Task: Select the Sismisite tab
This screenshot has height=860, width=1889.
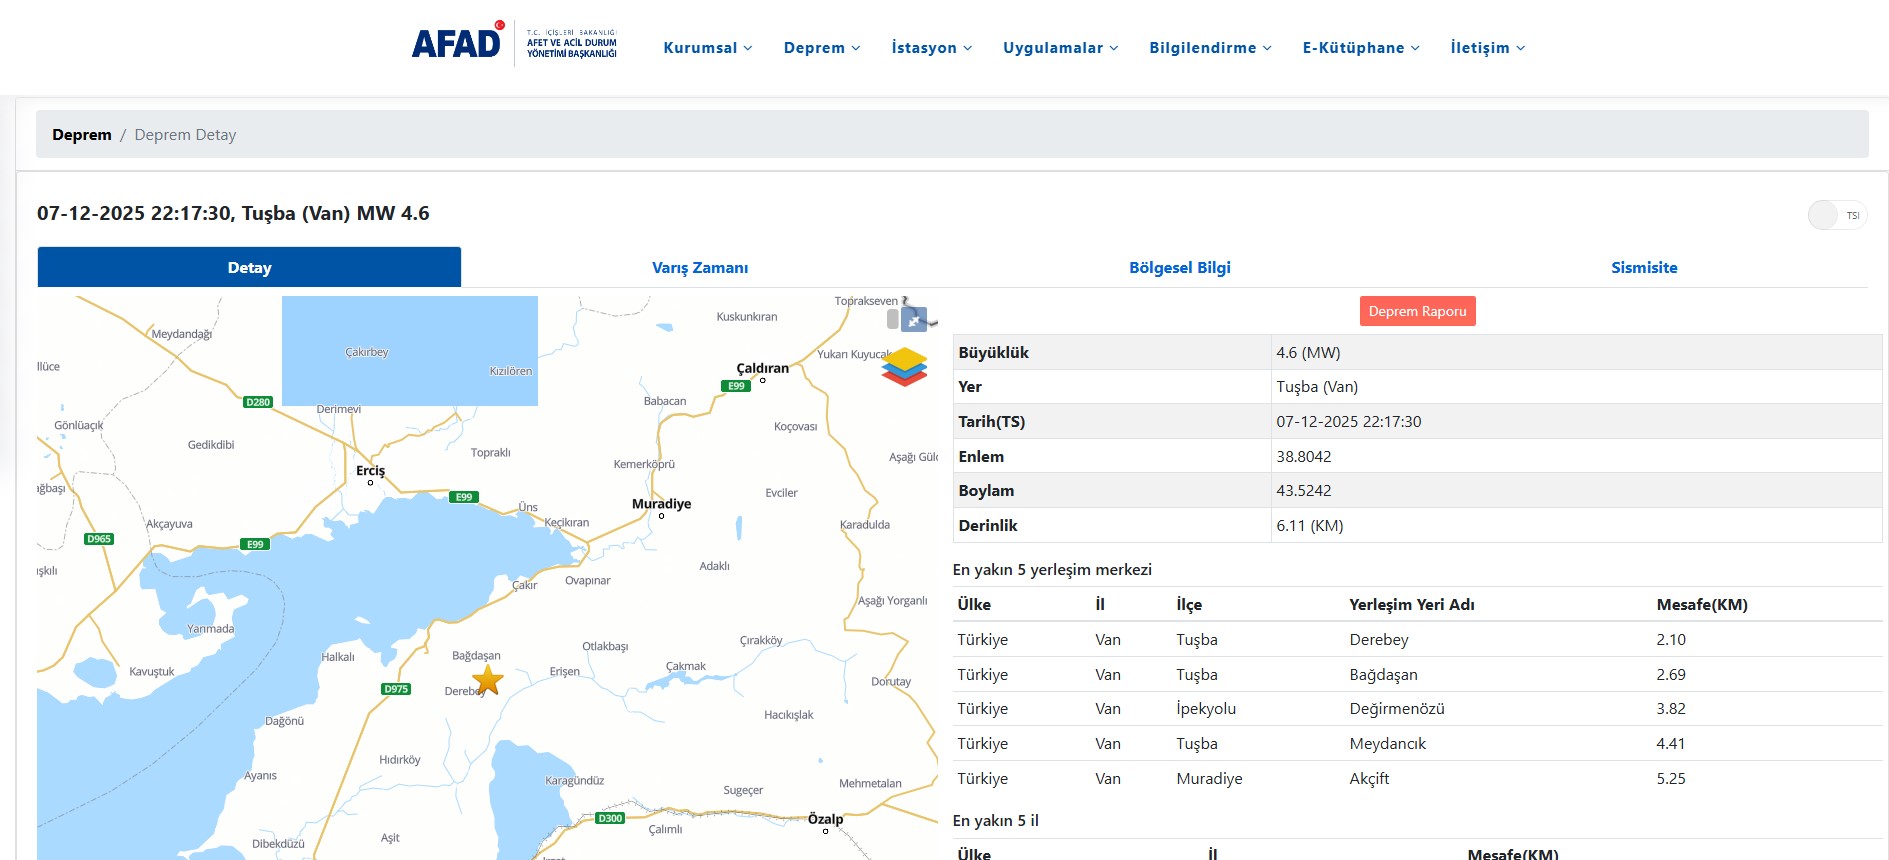Action: tap(1643, 268)
